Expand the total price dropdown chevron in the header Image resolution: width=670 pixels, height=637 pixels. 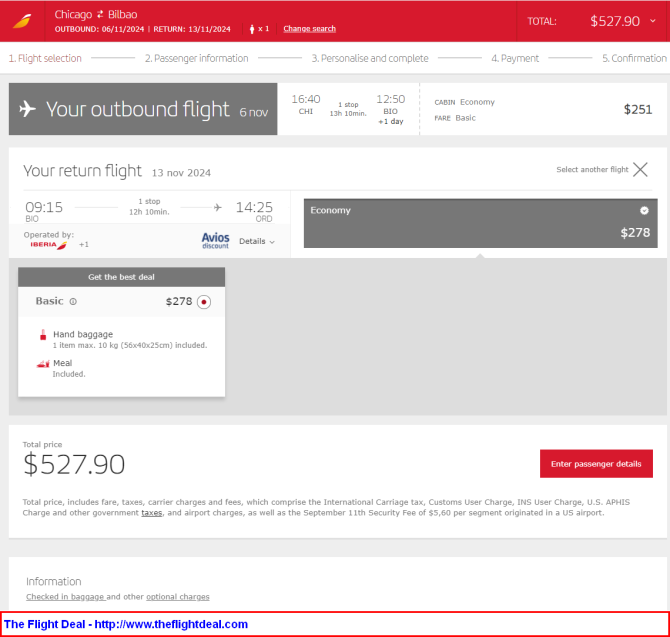pyautogui.click(x=652, y=21)
